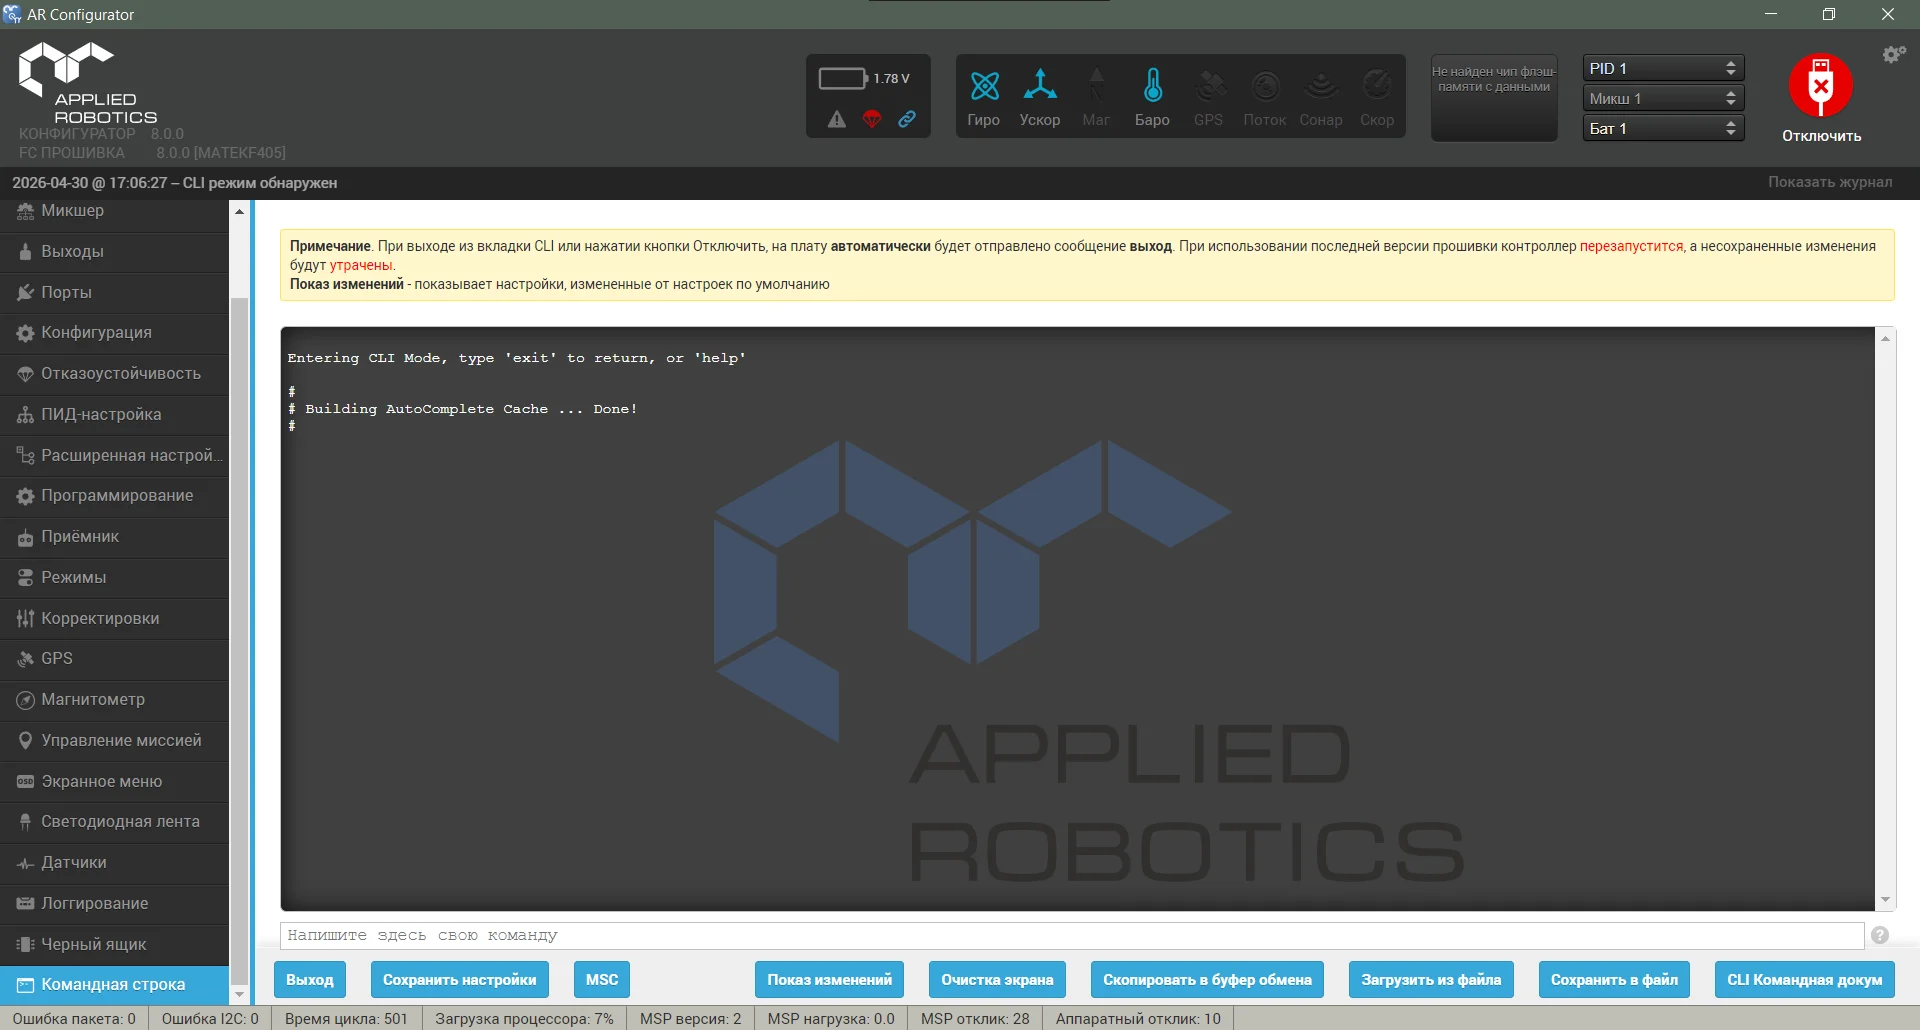
Task: Click the airspeed sensor icon
Action: tap(1377, 86)
